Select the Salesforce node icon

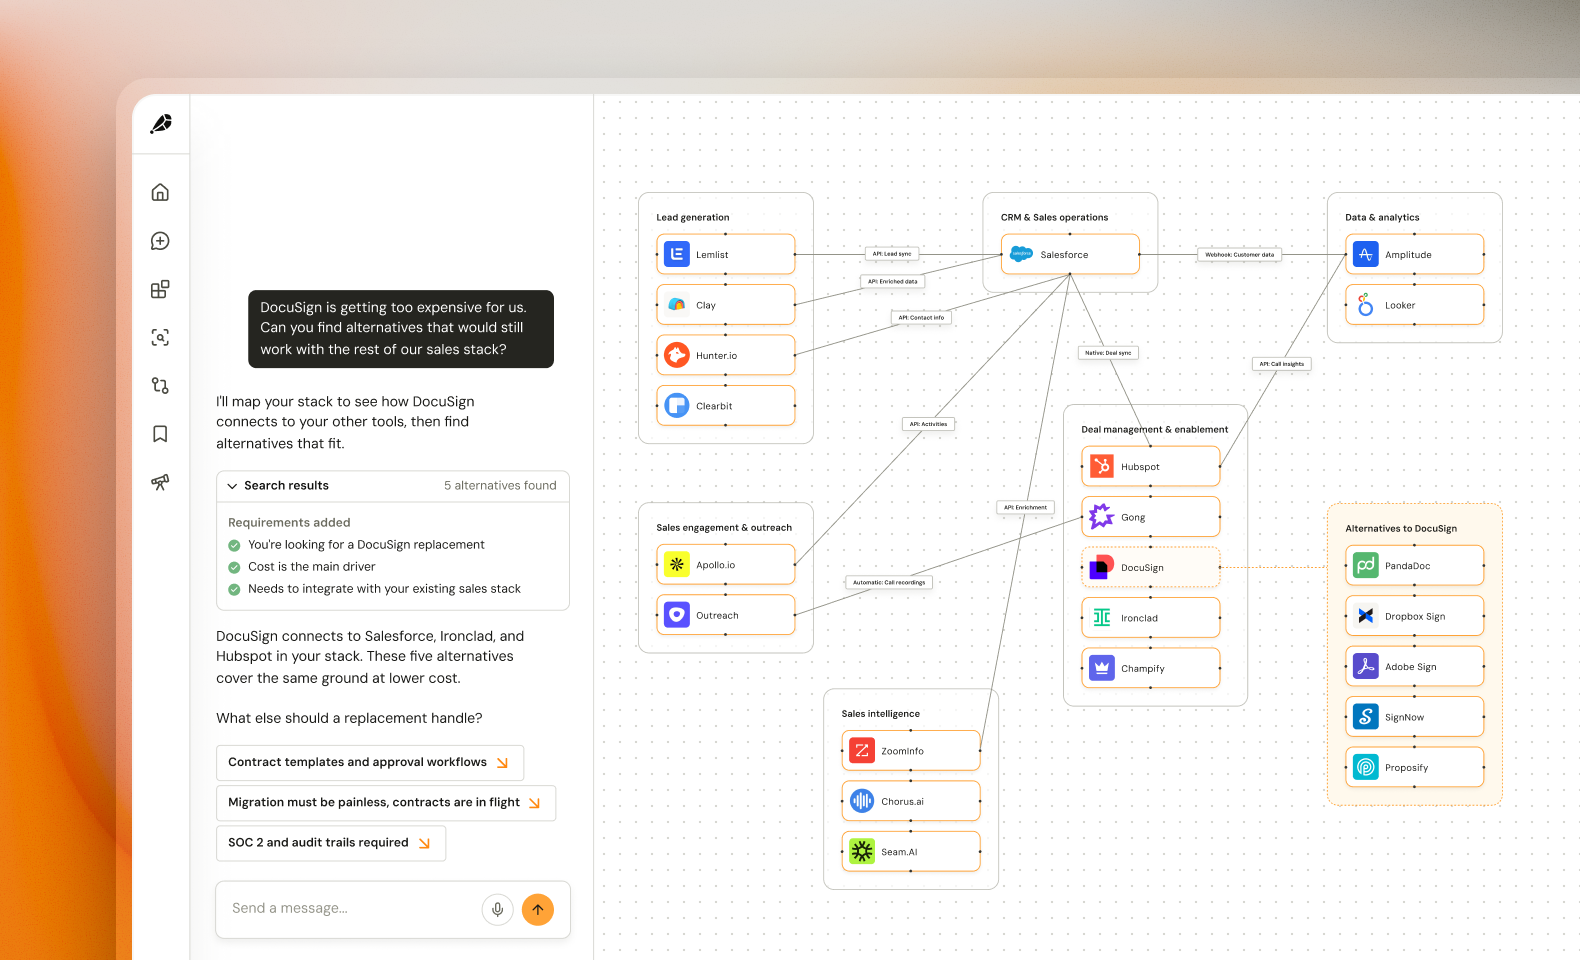pyautogui.click(x=1021, y=254)
